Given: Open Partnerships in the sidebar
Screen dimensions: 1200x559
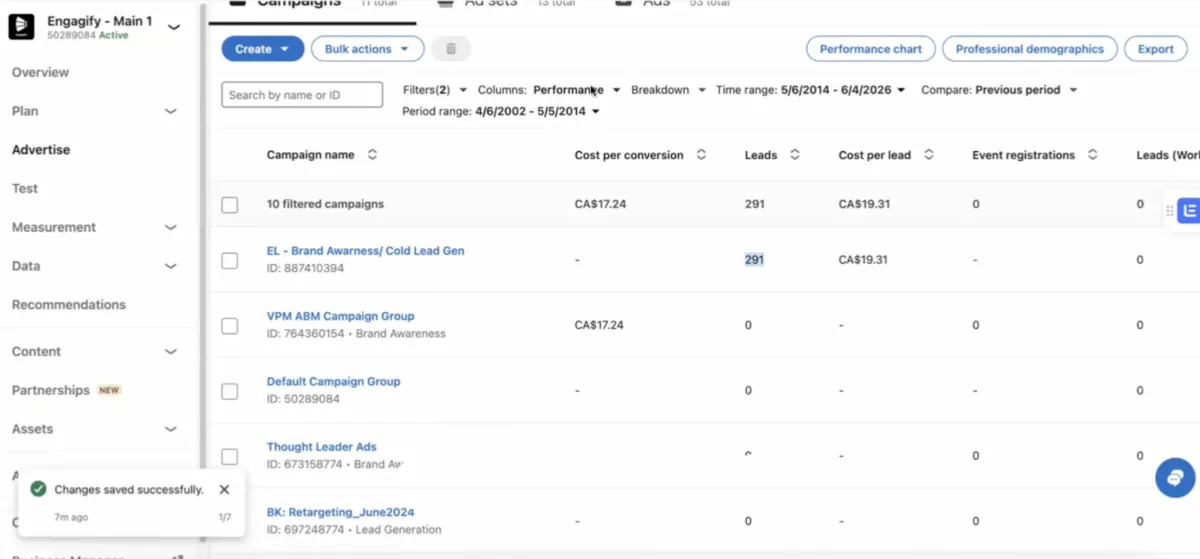Looking at the screenshot, I should click(x=51, y=390).
